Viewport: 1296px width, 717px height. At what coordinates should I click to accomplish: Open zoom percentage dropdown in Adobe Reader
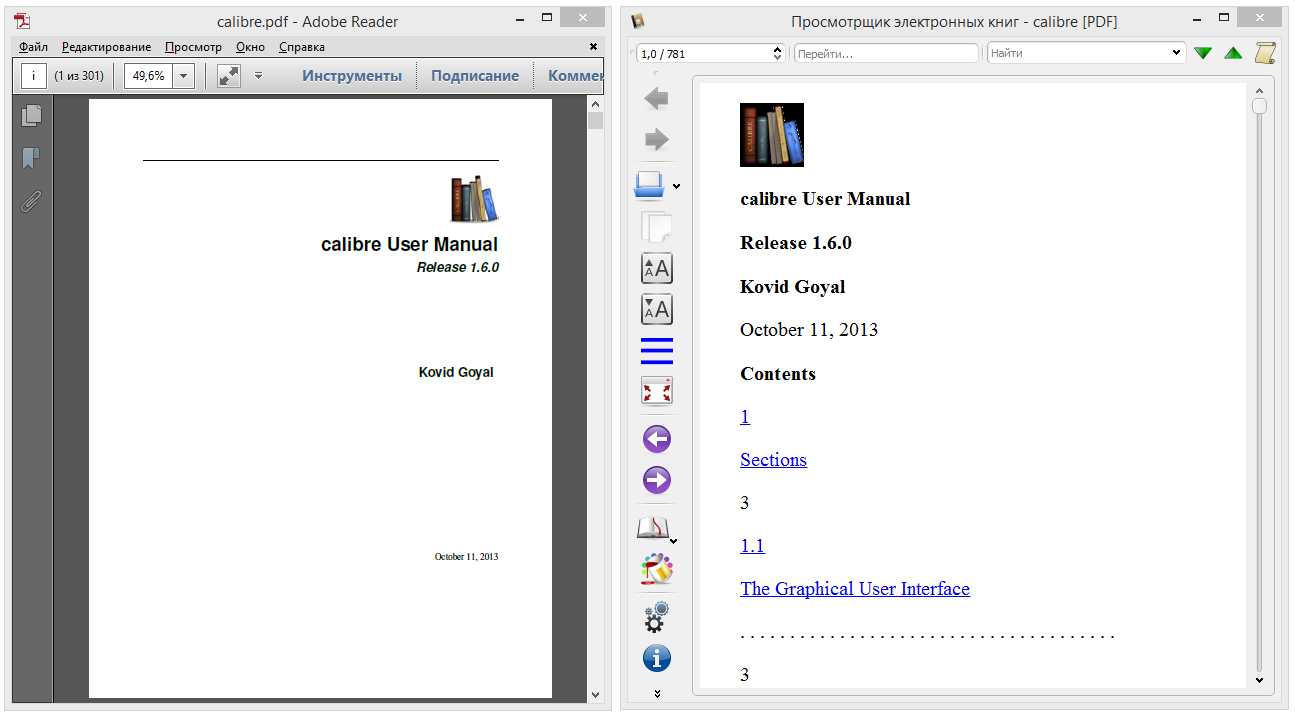[183, 76]
